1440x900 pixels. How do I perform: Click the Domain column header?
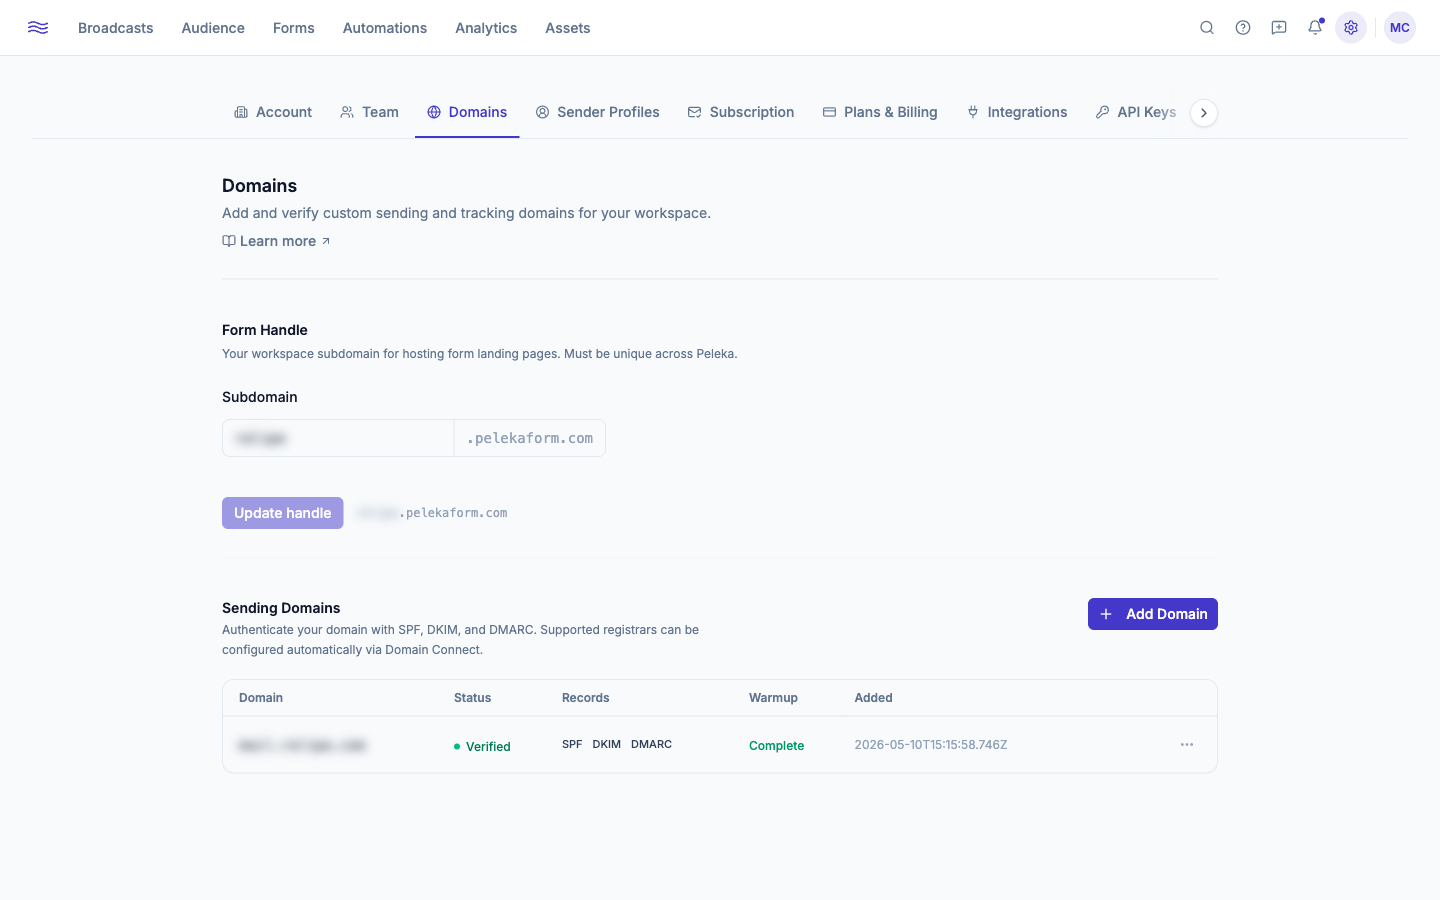tap(261, 698)
